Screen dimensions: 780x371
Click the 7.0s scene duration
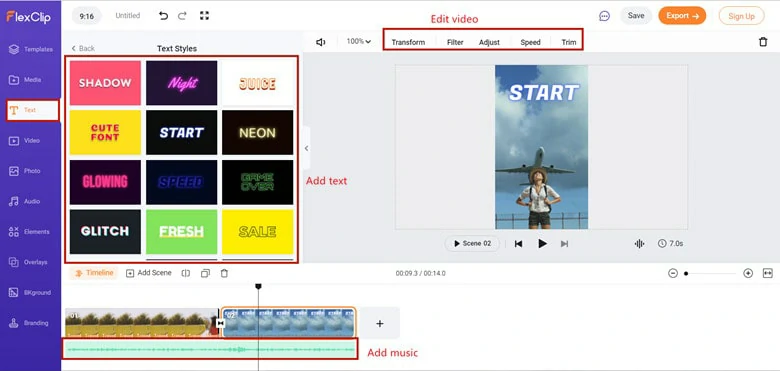(x=671, y=244)
